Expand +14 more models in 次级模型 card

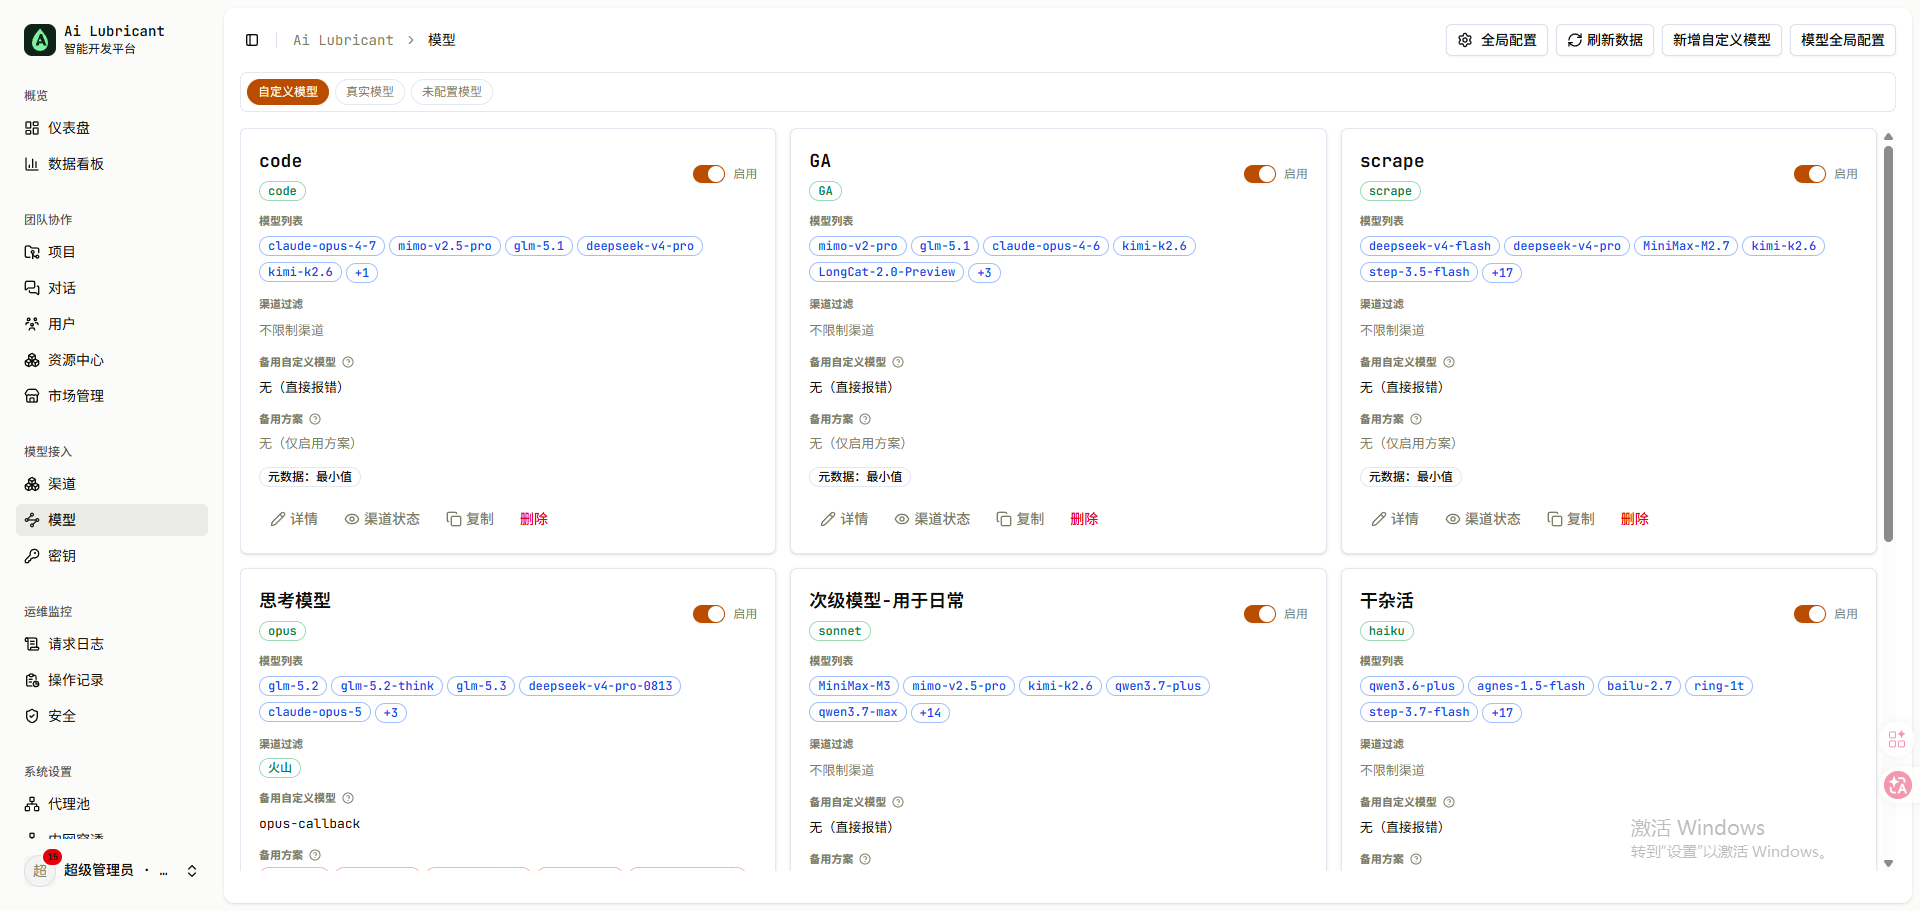tap(930, 712)
